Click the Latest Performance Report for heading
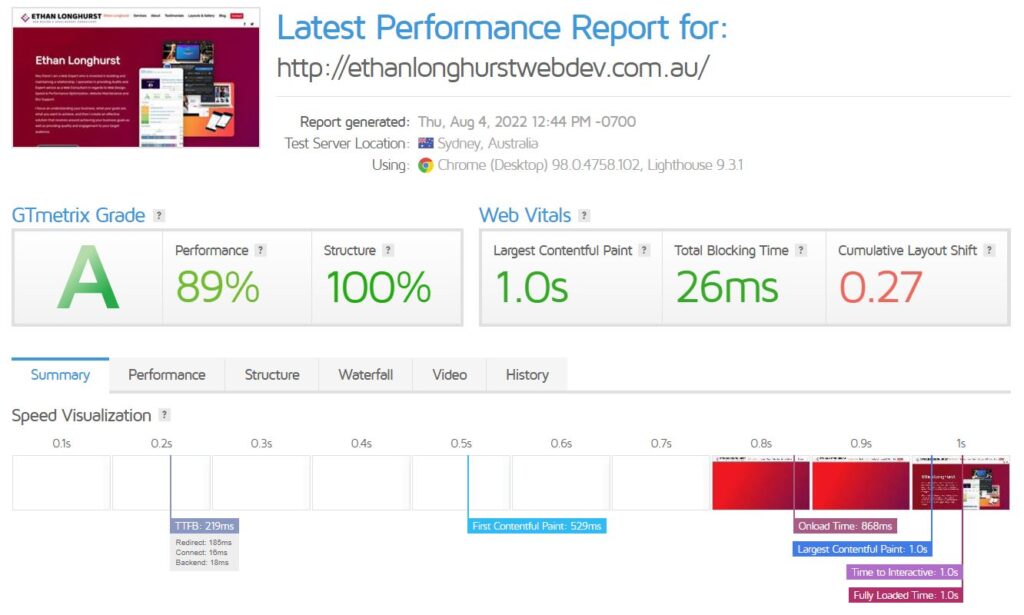The width and height of the screenshot is (1024, 615). click(x=502, y=27)
